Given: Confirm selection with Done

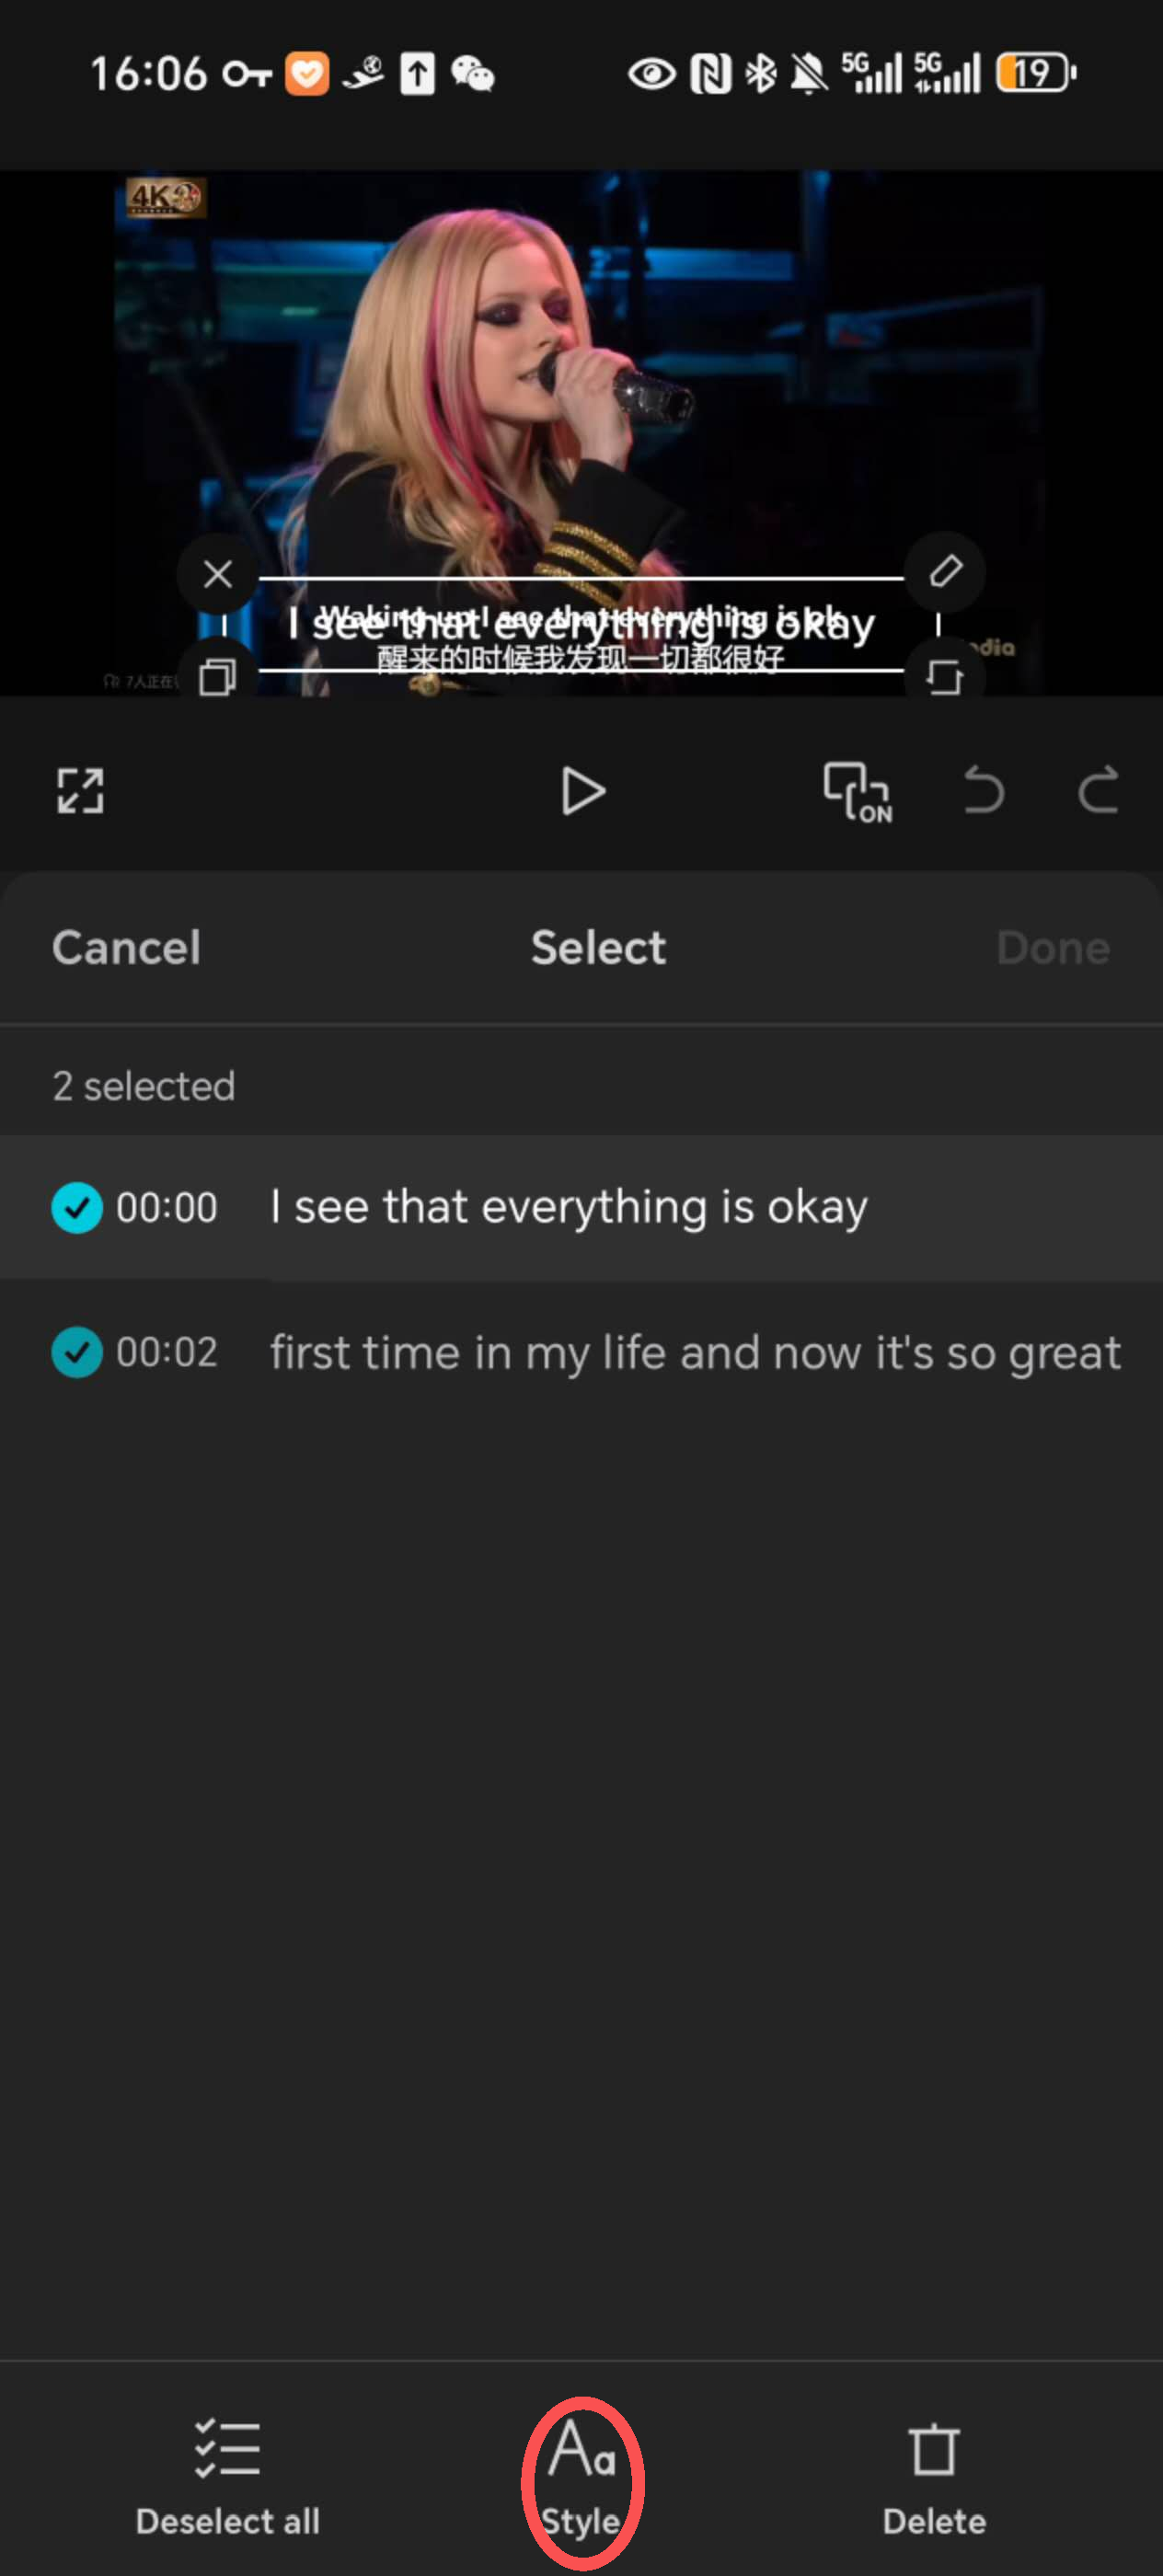Looking at the screenshot, I should point(1053,947).
